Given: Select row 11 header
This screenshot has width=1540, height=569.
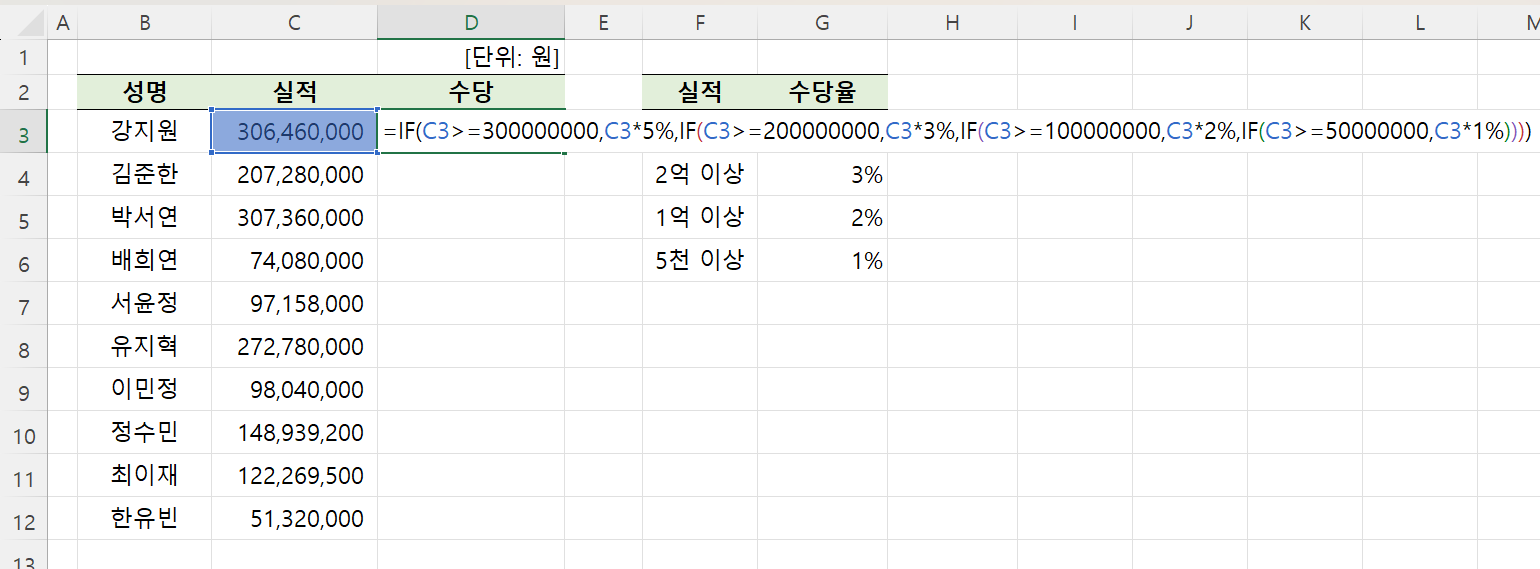Looking at the screenshot, I should coord(24,476).
